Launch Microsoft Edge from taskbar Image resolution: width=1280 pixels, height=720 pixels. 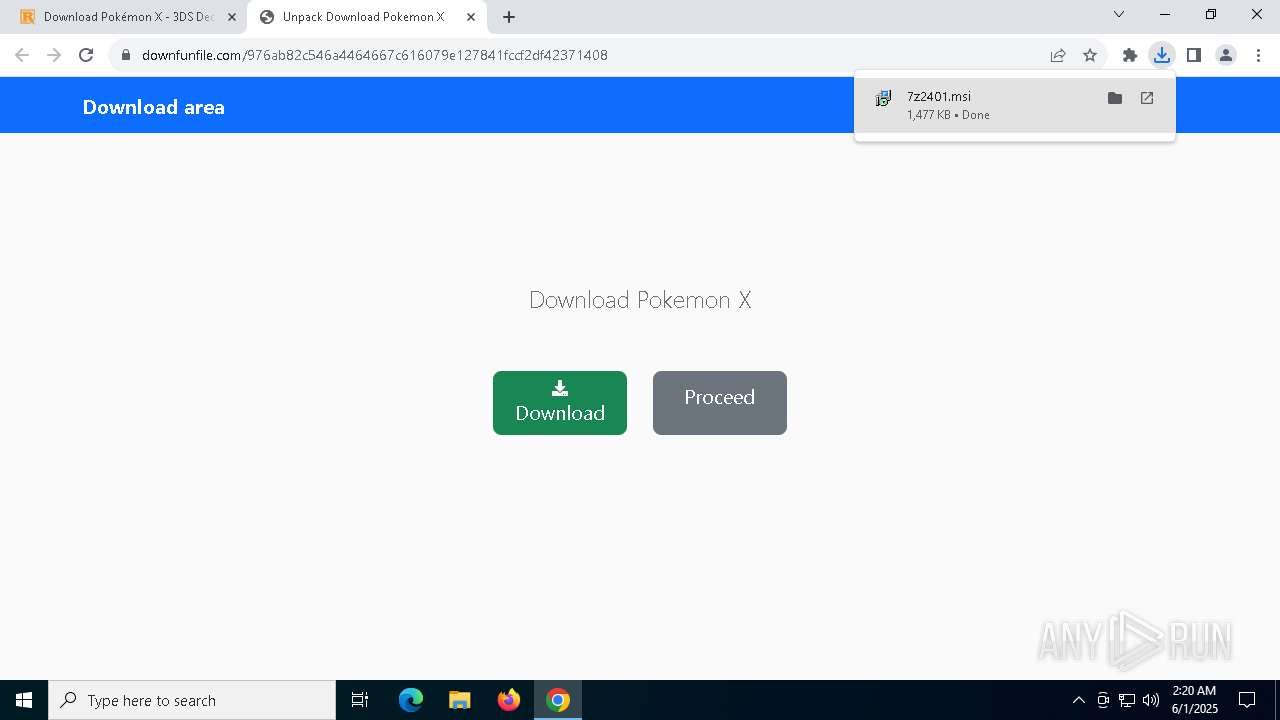click(411, 700)
